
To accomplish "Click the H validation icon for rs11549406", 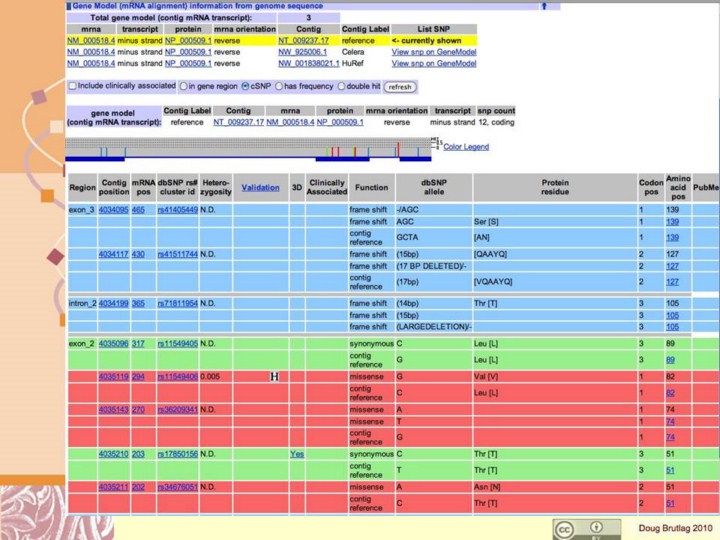I will pyautogui.click(x=273, y=376).
